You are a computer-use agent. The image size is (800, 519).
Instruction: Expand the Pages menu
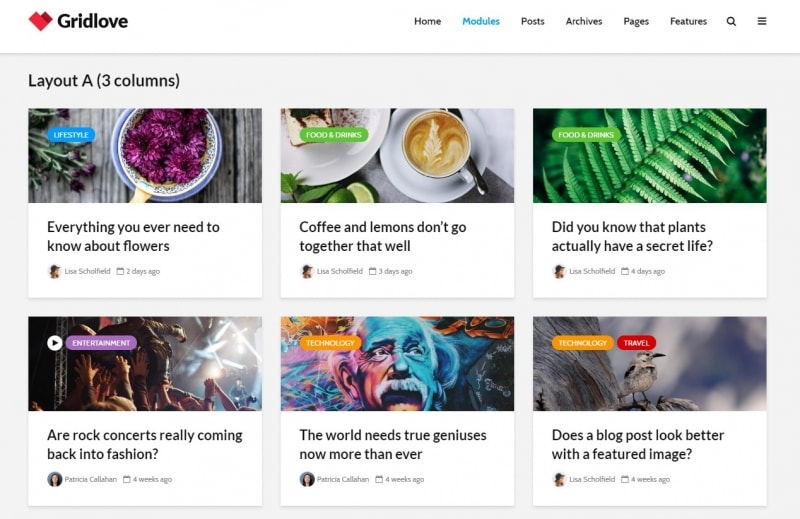click(x=636, y=21)
